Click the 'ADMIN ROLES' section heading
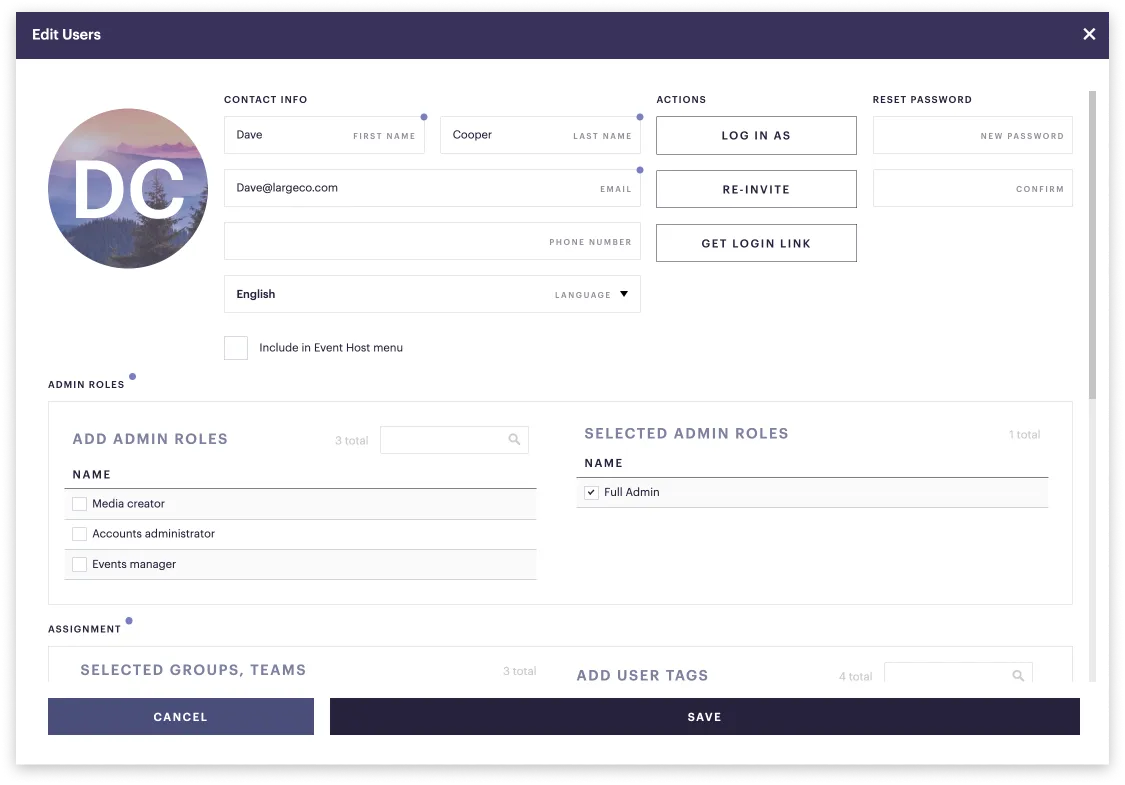Viewport: 1125px width, 785px height. click(86, 385)
